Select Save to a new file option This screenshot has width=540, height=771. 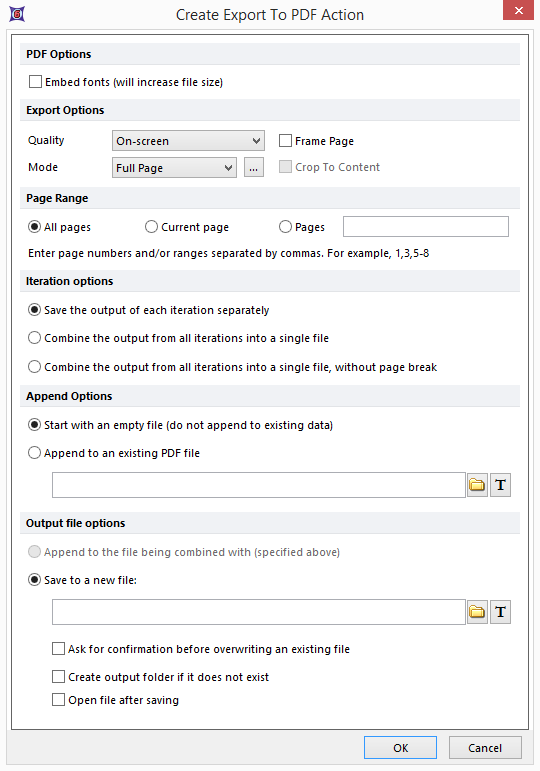click(x=34, y=580)
